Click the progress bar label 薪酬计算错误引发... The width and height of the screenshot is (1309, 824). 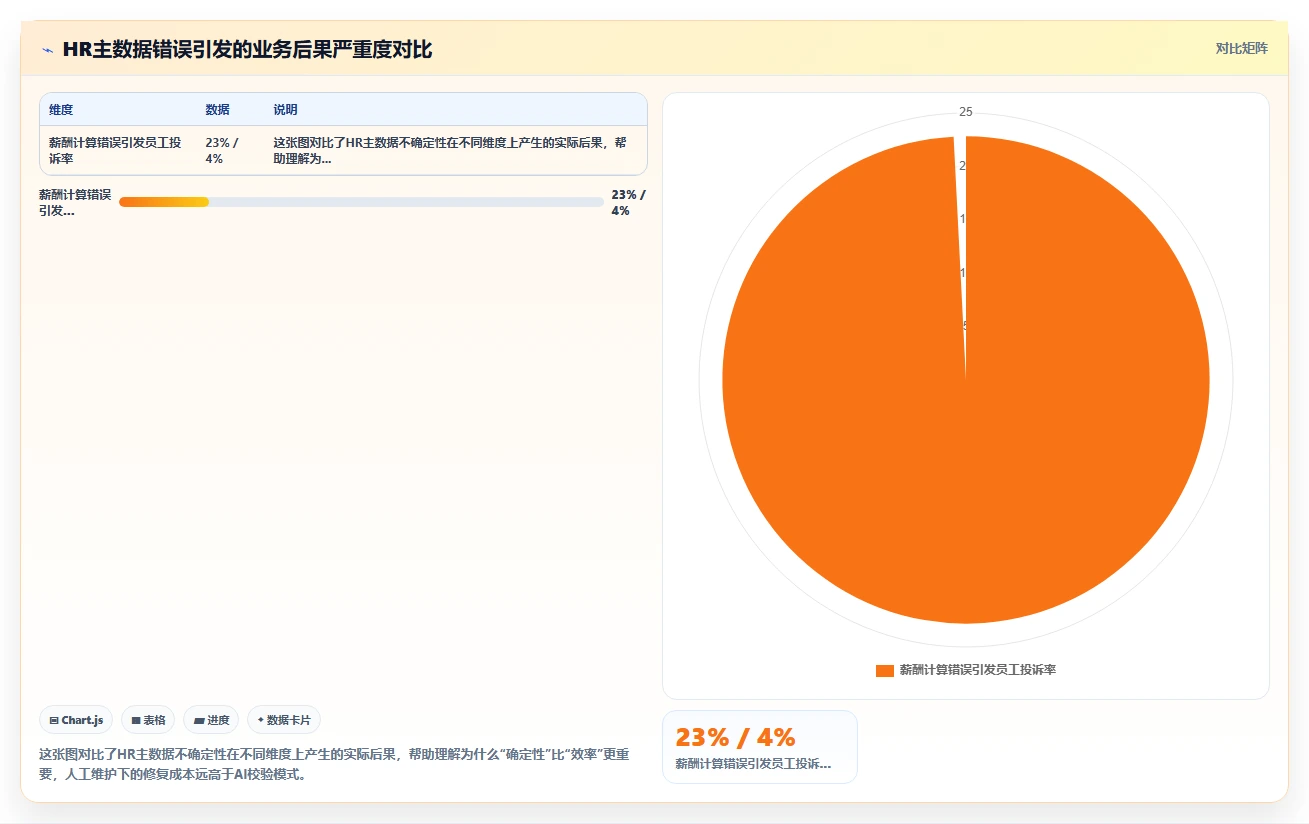coord(75,202)
